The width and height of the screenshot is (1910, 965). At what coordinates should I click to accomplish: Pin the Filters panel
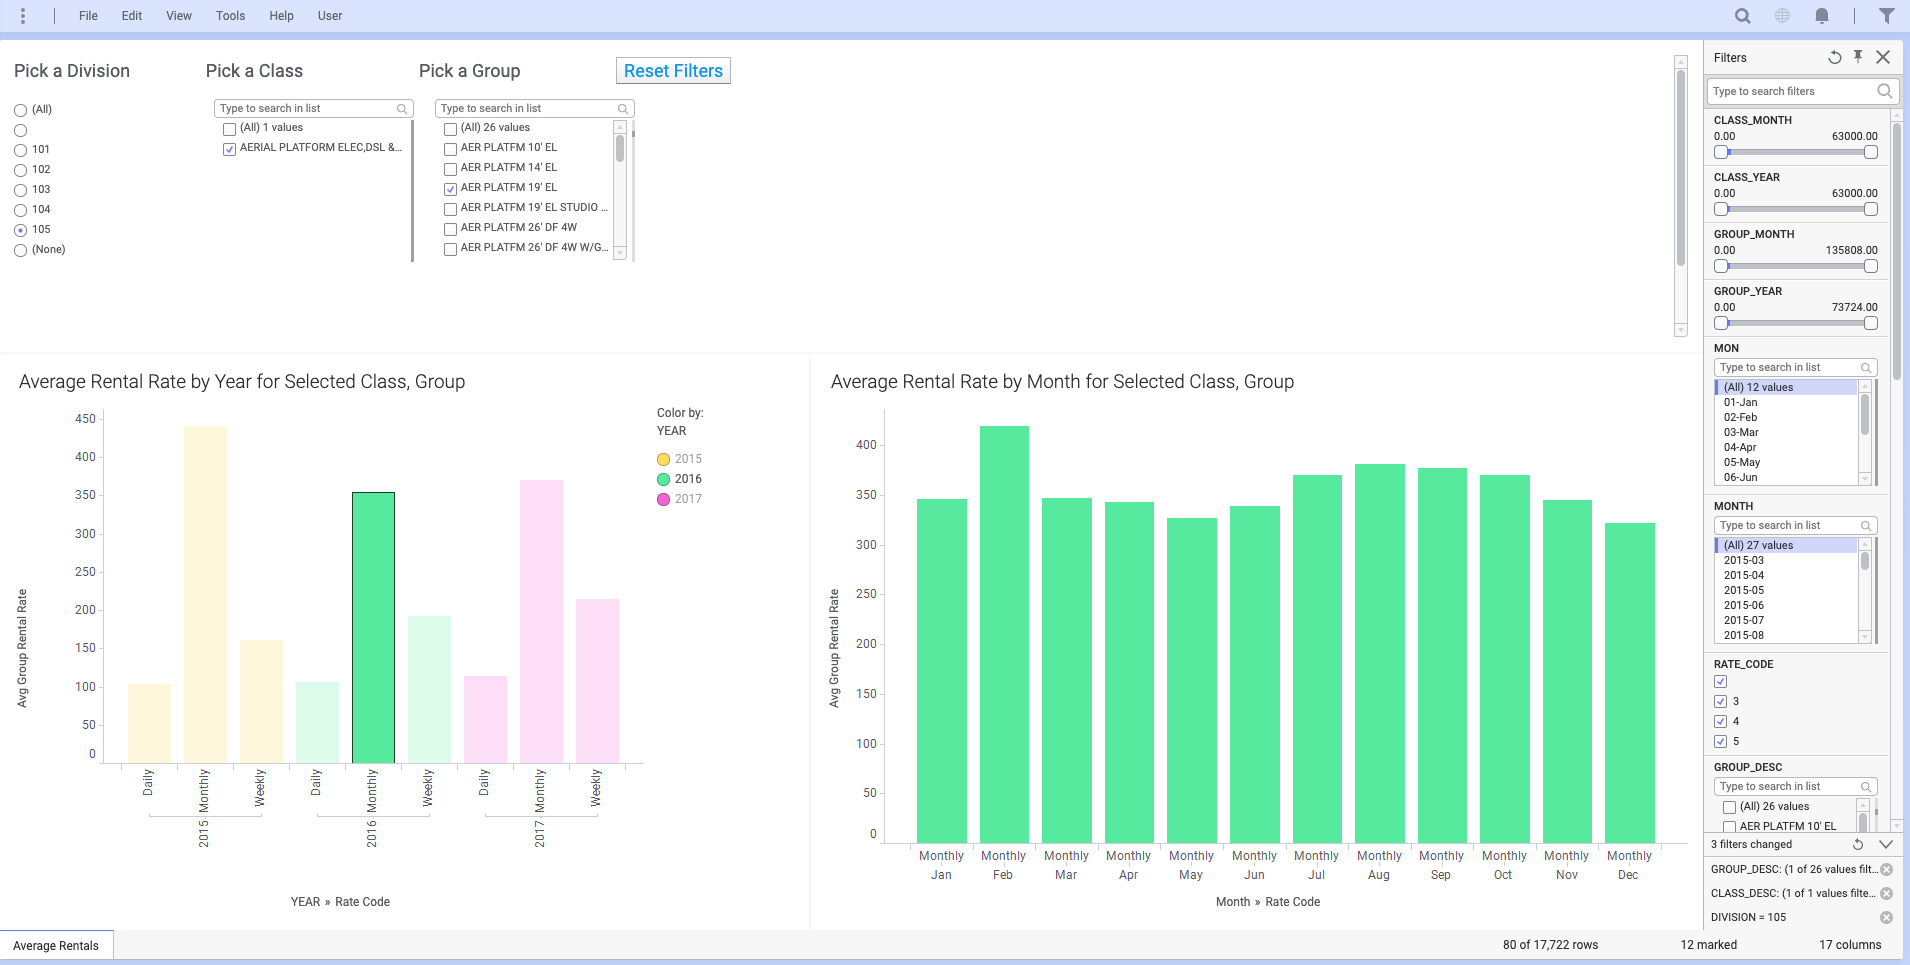[x=1858, y=57]
